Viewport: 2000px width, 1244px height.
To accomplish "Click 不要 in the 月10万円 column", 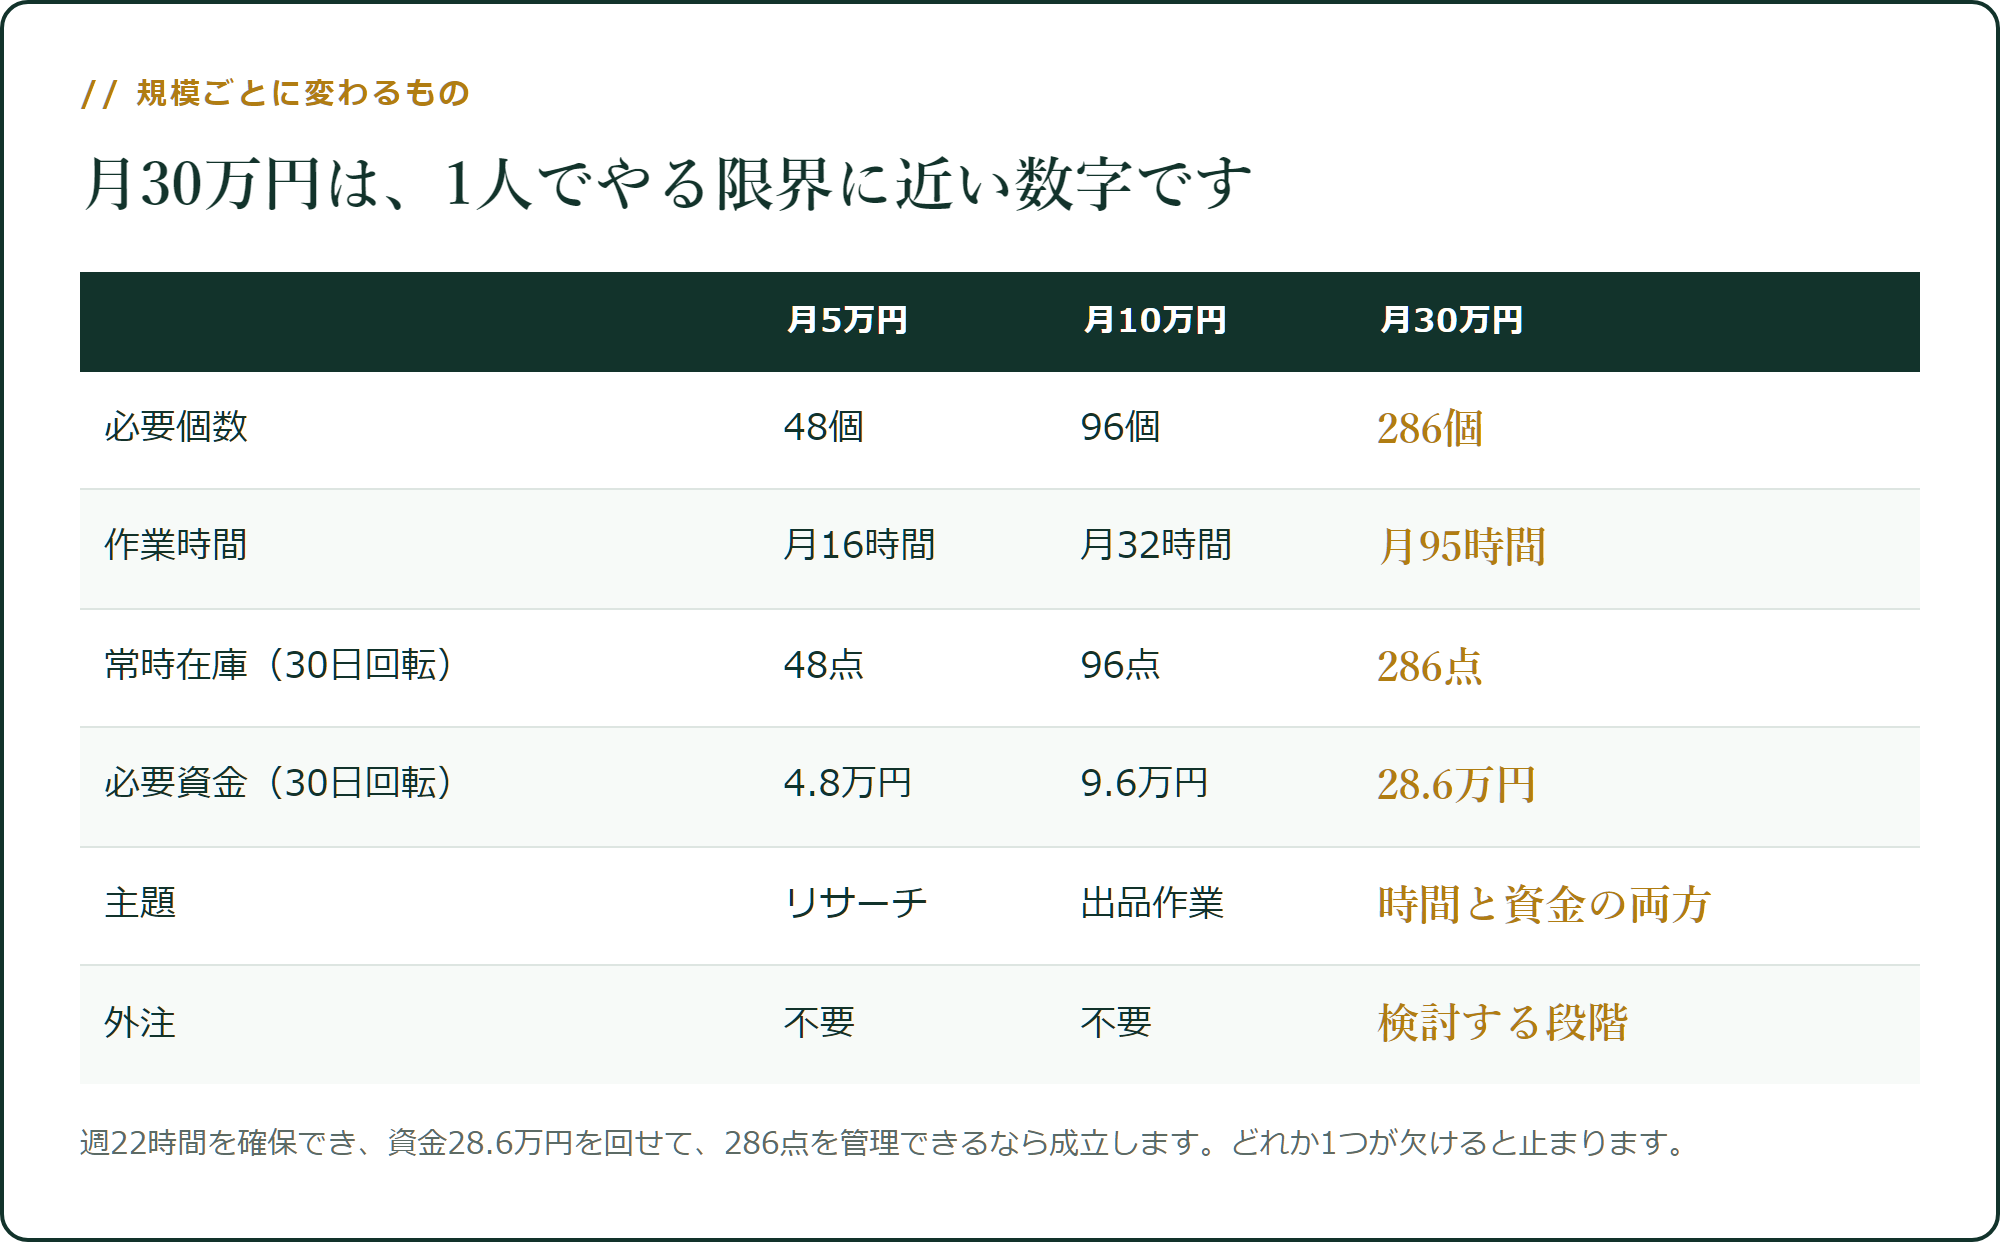I will point(1116,1023).
